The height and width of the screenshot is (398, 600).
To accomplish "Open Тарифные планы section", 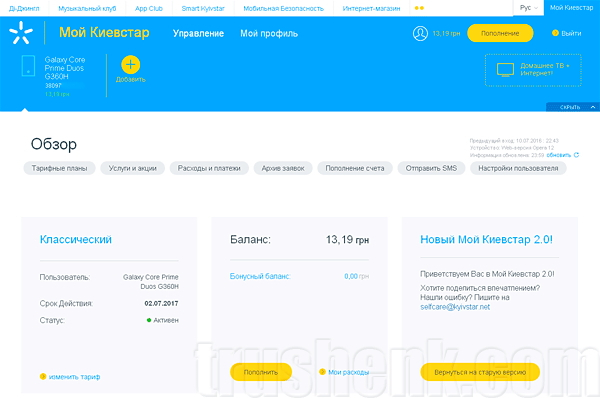I will 59,168.
